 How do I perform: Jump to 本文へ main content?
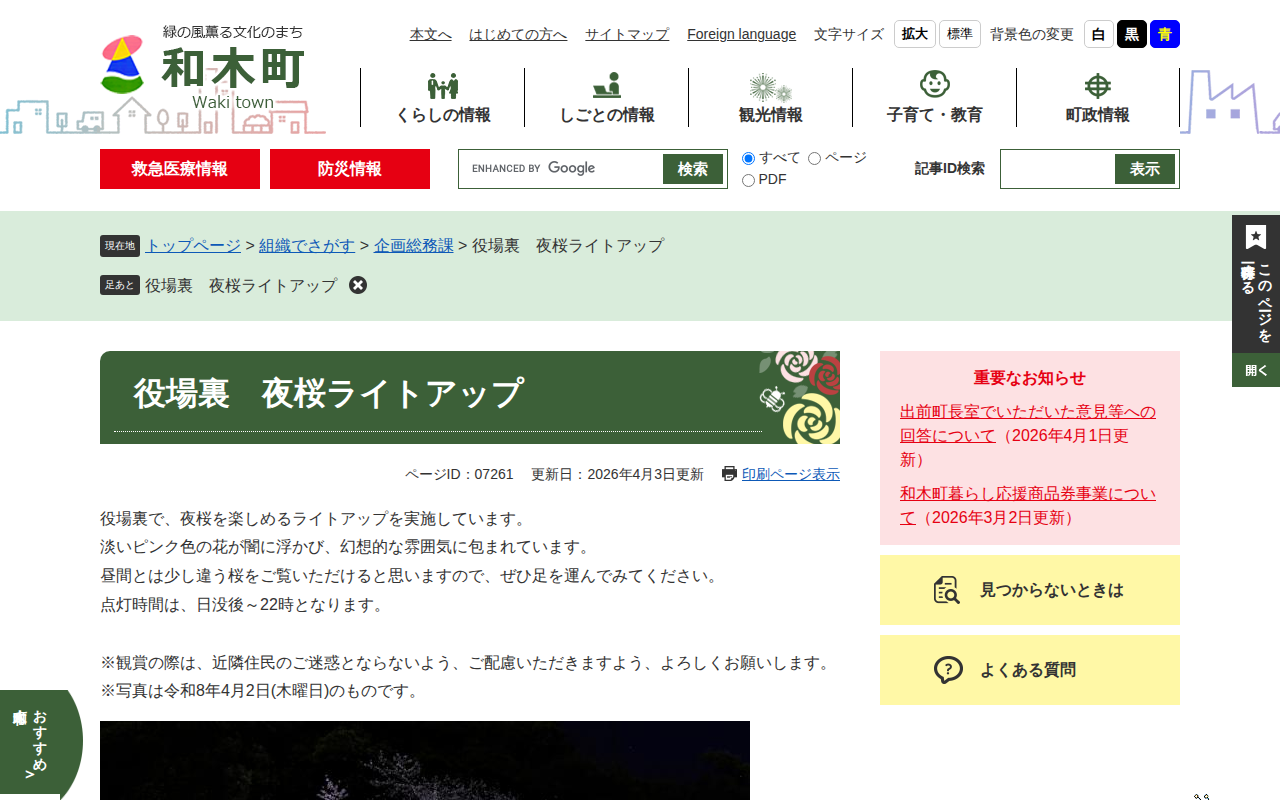pos(431,34)
